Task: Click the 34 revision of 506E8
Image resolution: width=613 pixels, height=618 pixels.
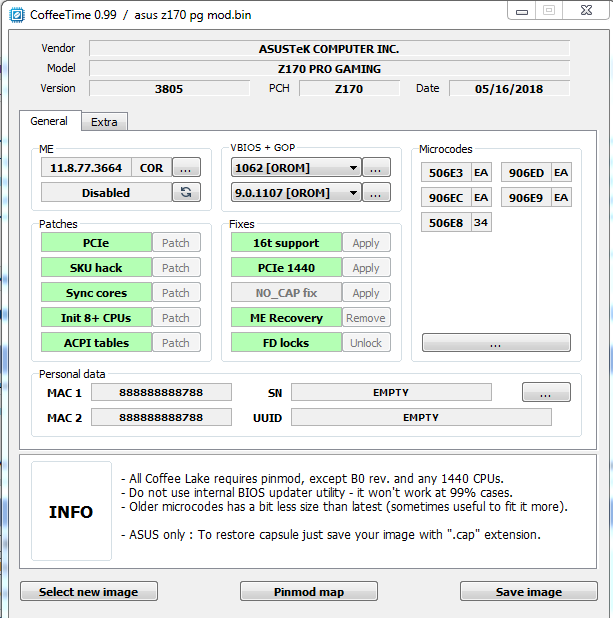Action: click(481, 223)
